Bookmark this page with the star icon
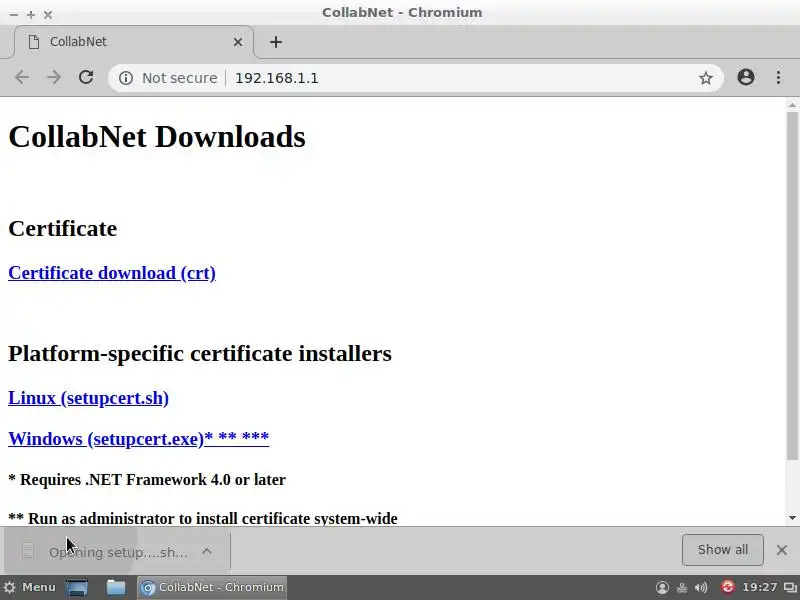Screen dimensions: 800x600 click(x=706, y=78)
